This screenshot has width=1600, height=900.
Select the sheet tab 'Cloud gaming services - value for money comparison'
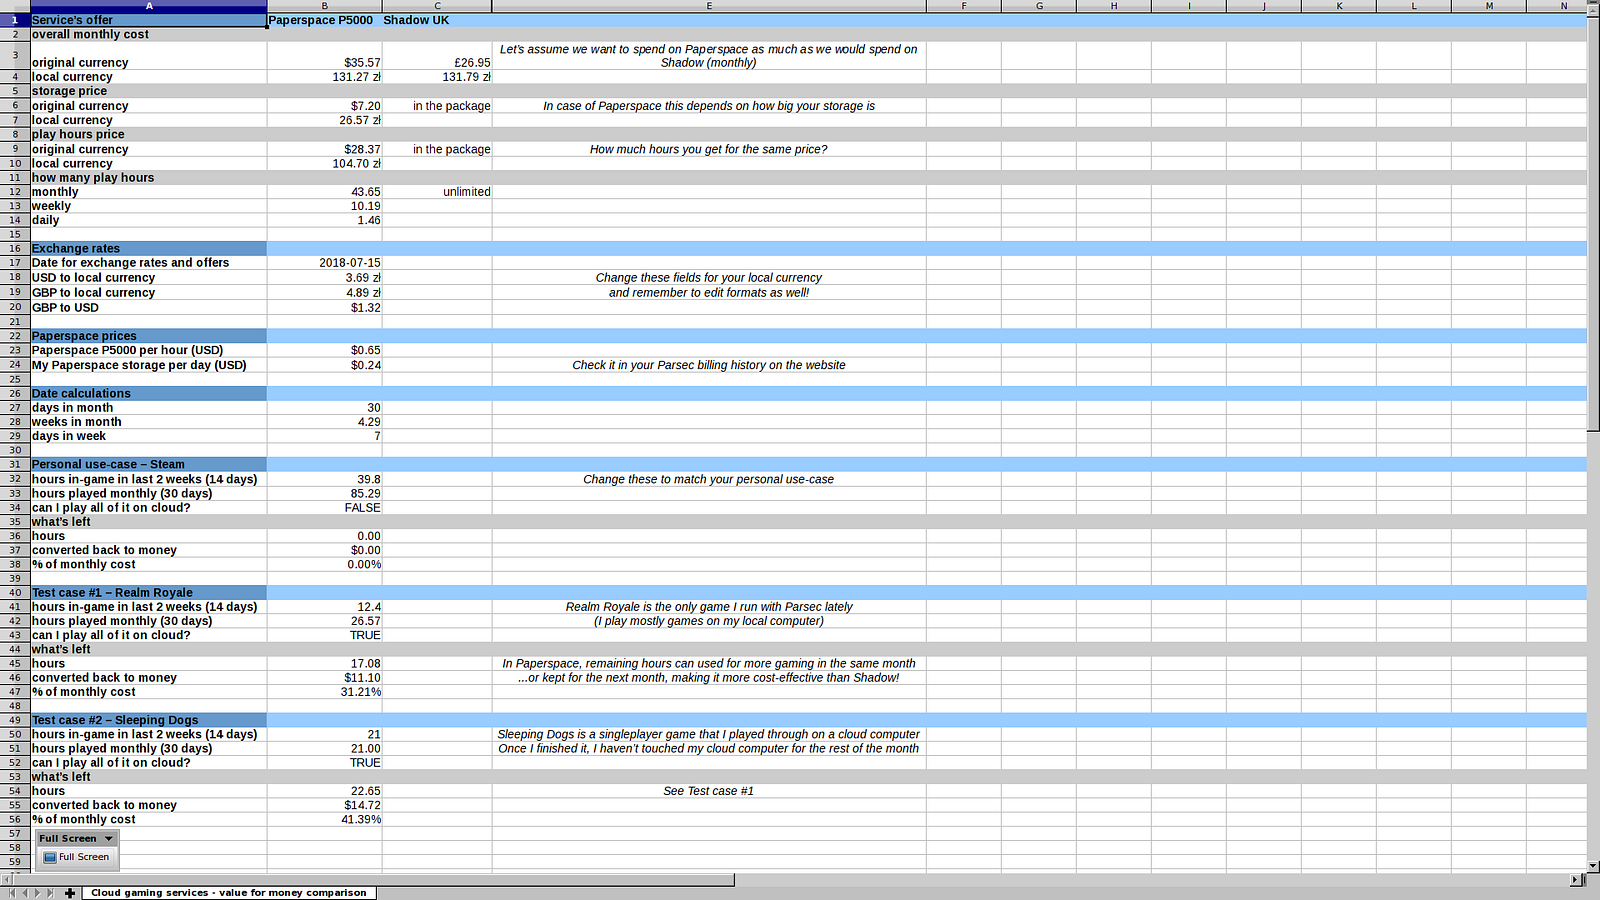pos(229,893)
